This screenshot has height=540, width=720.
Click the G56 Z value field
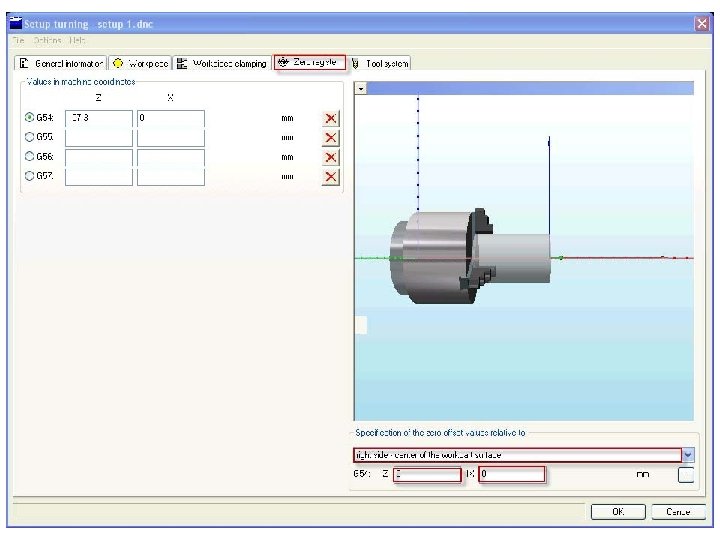[x=99, y=158]
